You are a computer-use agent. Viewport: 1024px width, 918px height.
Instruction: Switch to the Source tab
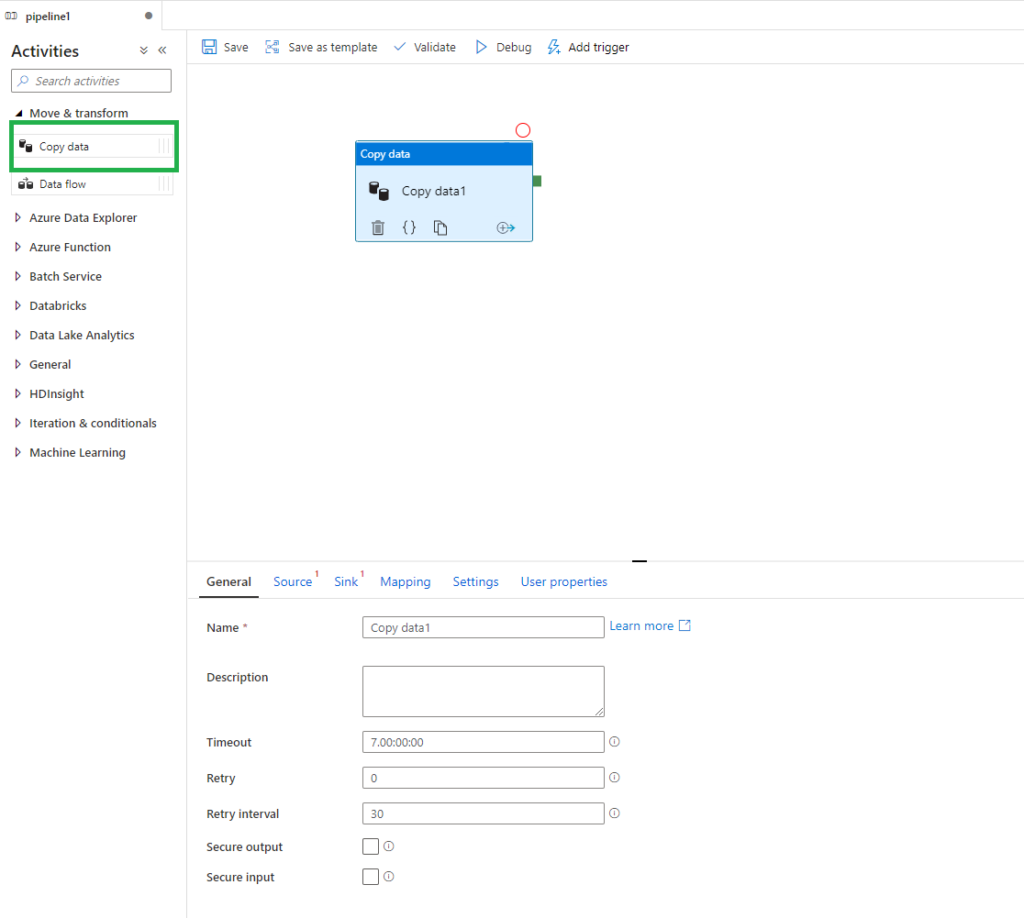(x=292, y=582)
